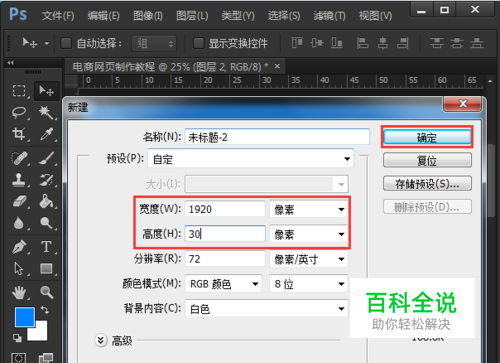Viewport: 500px width, 363px height.
Task: Click the white background color swatch
Action: pyautogui.click(x=40, y=333)
